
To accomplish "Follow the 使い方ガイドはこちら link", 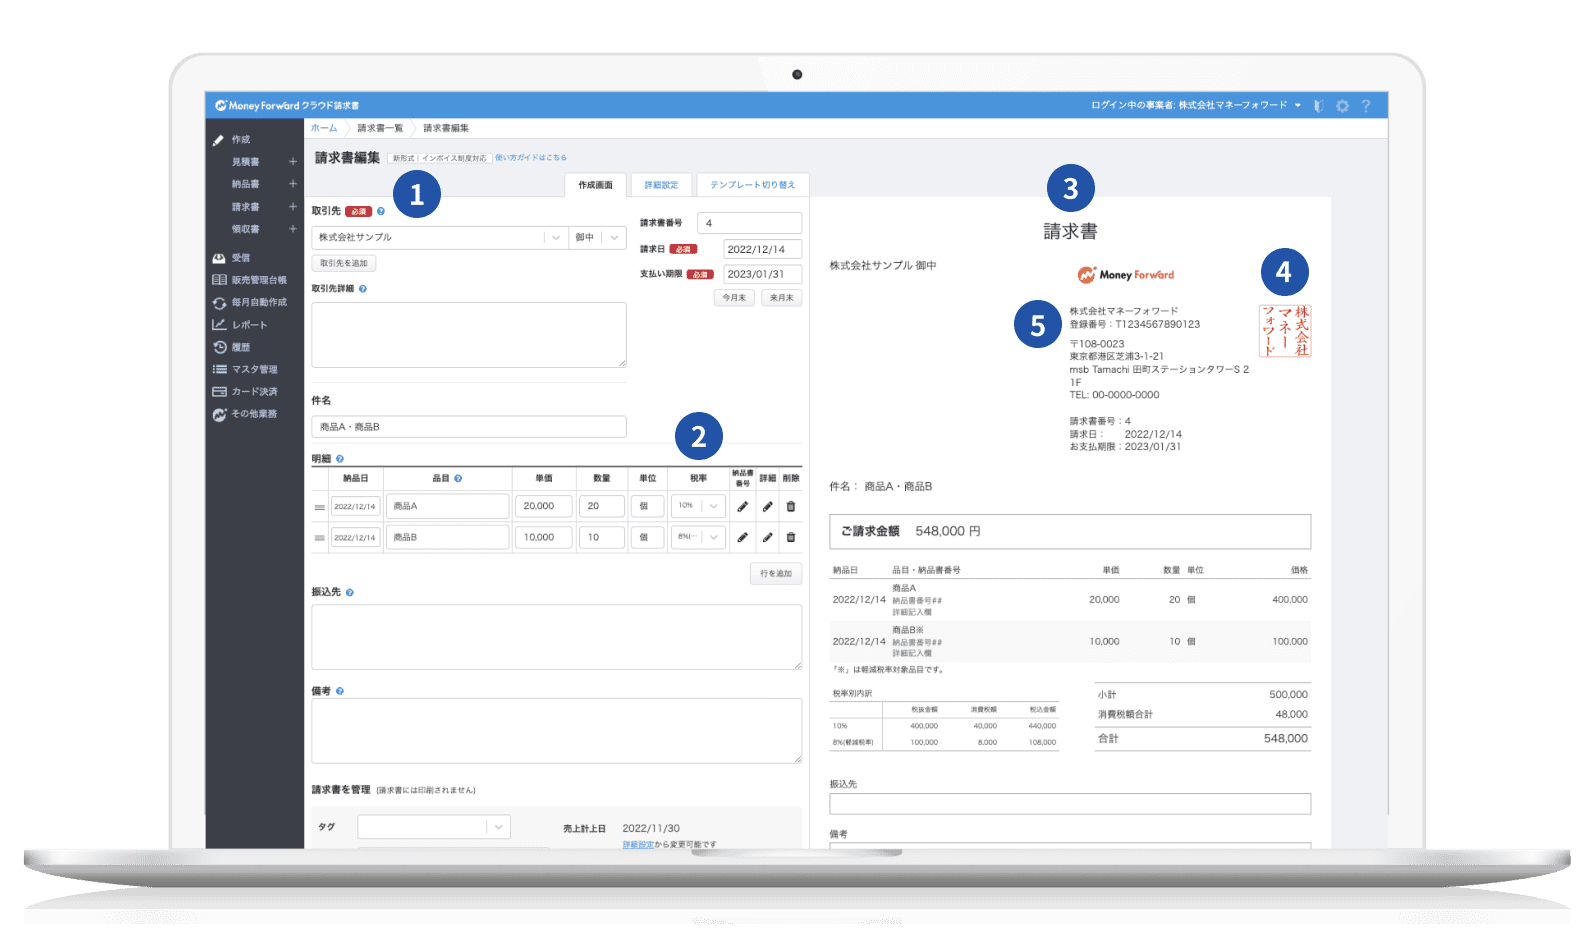I will pos(531,158).
